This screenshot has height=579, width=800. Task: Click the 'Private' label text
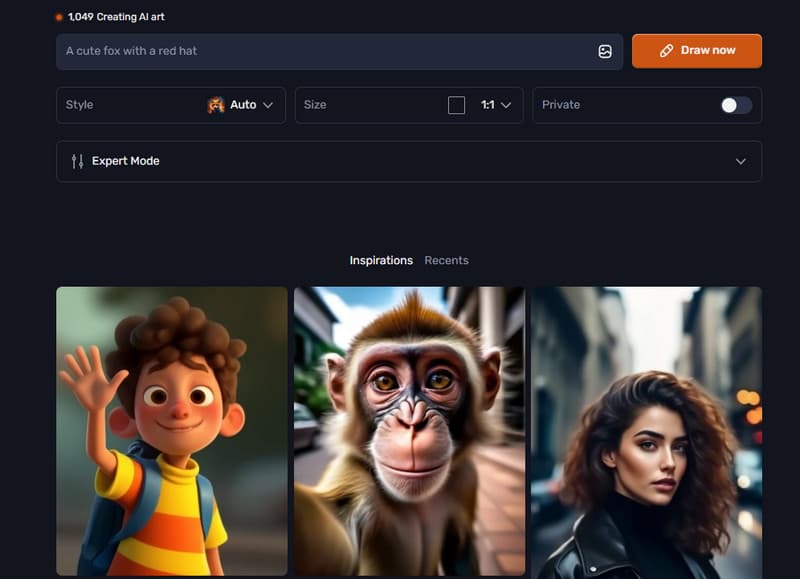561,105
